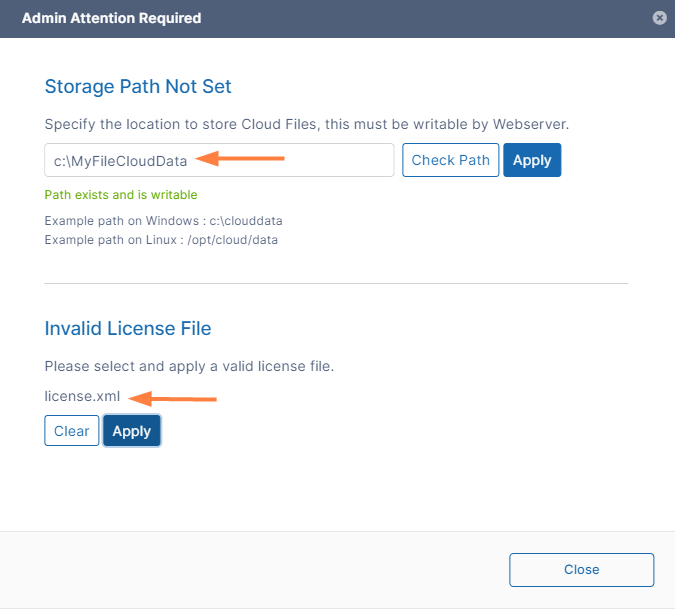Click the Close button in the footer
Viewport: 675px width, 609px height.
[581, 569]
